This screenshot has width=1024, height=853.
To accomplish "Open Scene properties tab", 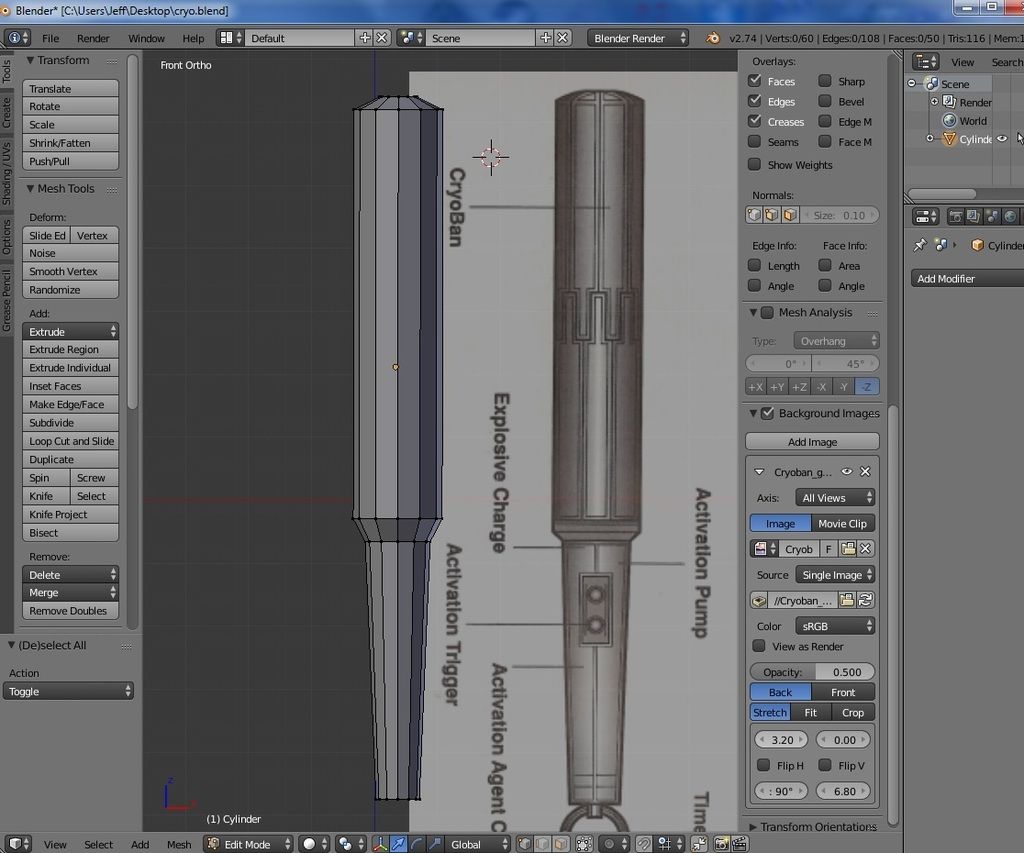I will 992,216.
